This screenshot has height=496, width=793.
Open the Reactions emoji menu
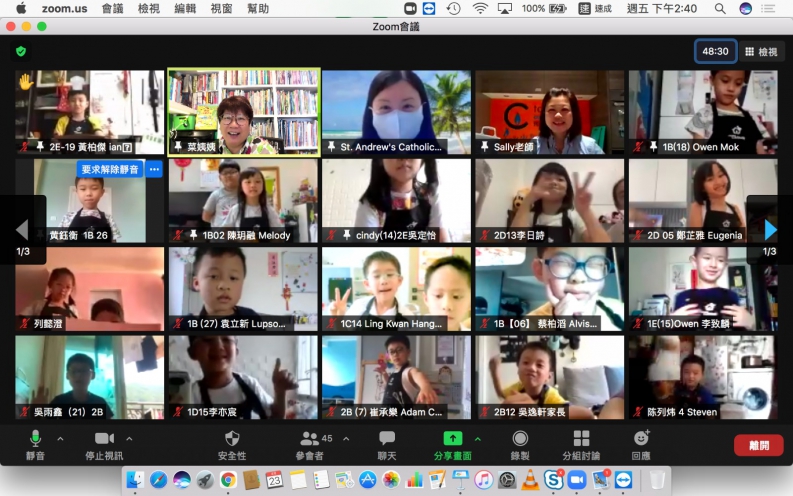(x=641, y=439)
